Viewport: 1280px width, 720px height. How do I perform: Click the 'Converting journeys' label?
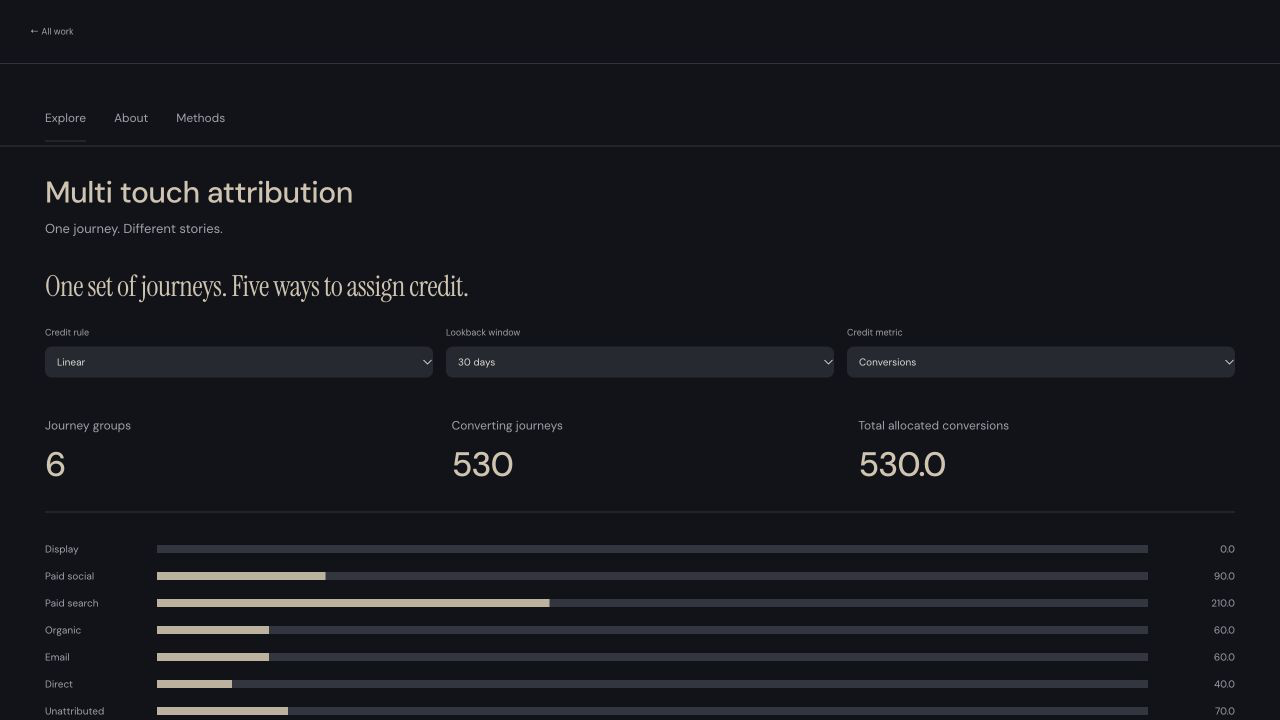(507, 426)
